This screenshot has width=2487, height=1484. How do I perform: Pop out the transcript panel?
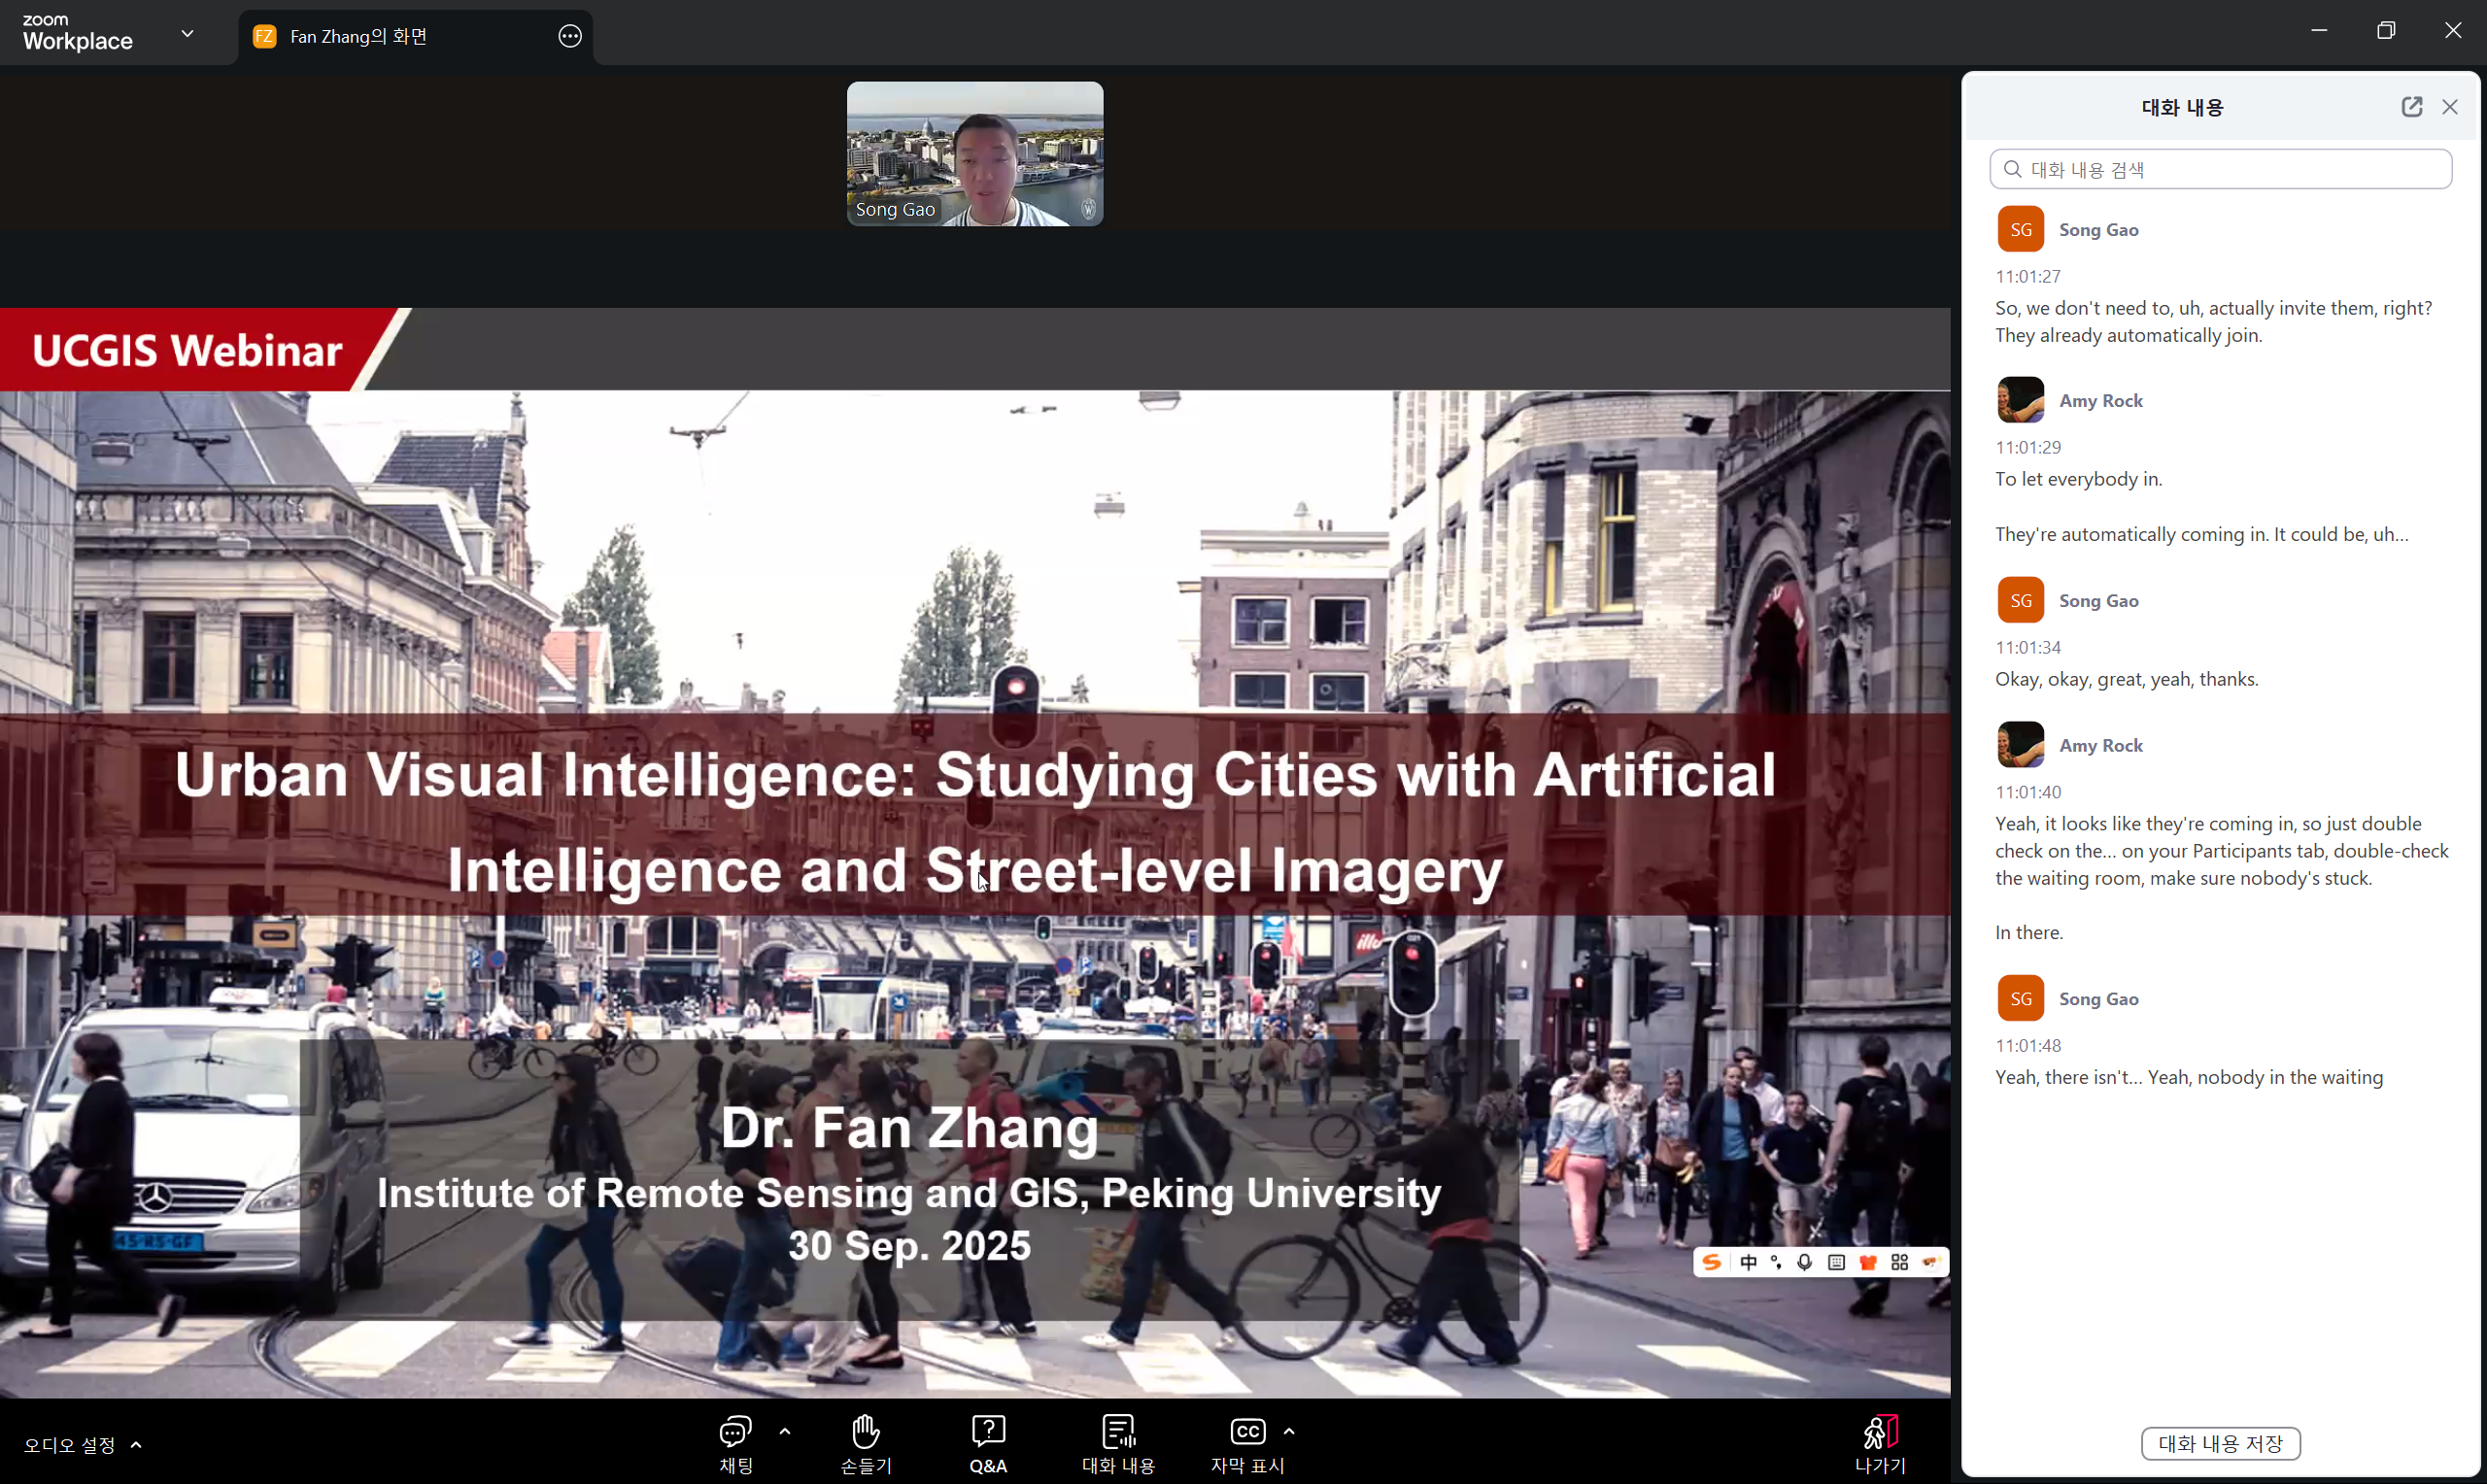point(2411,107)
